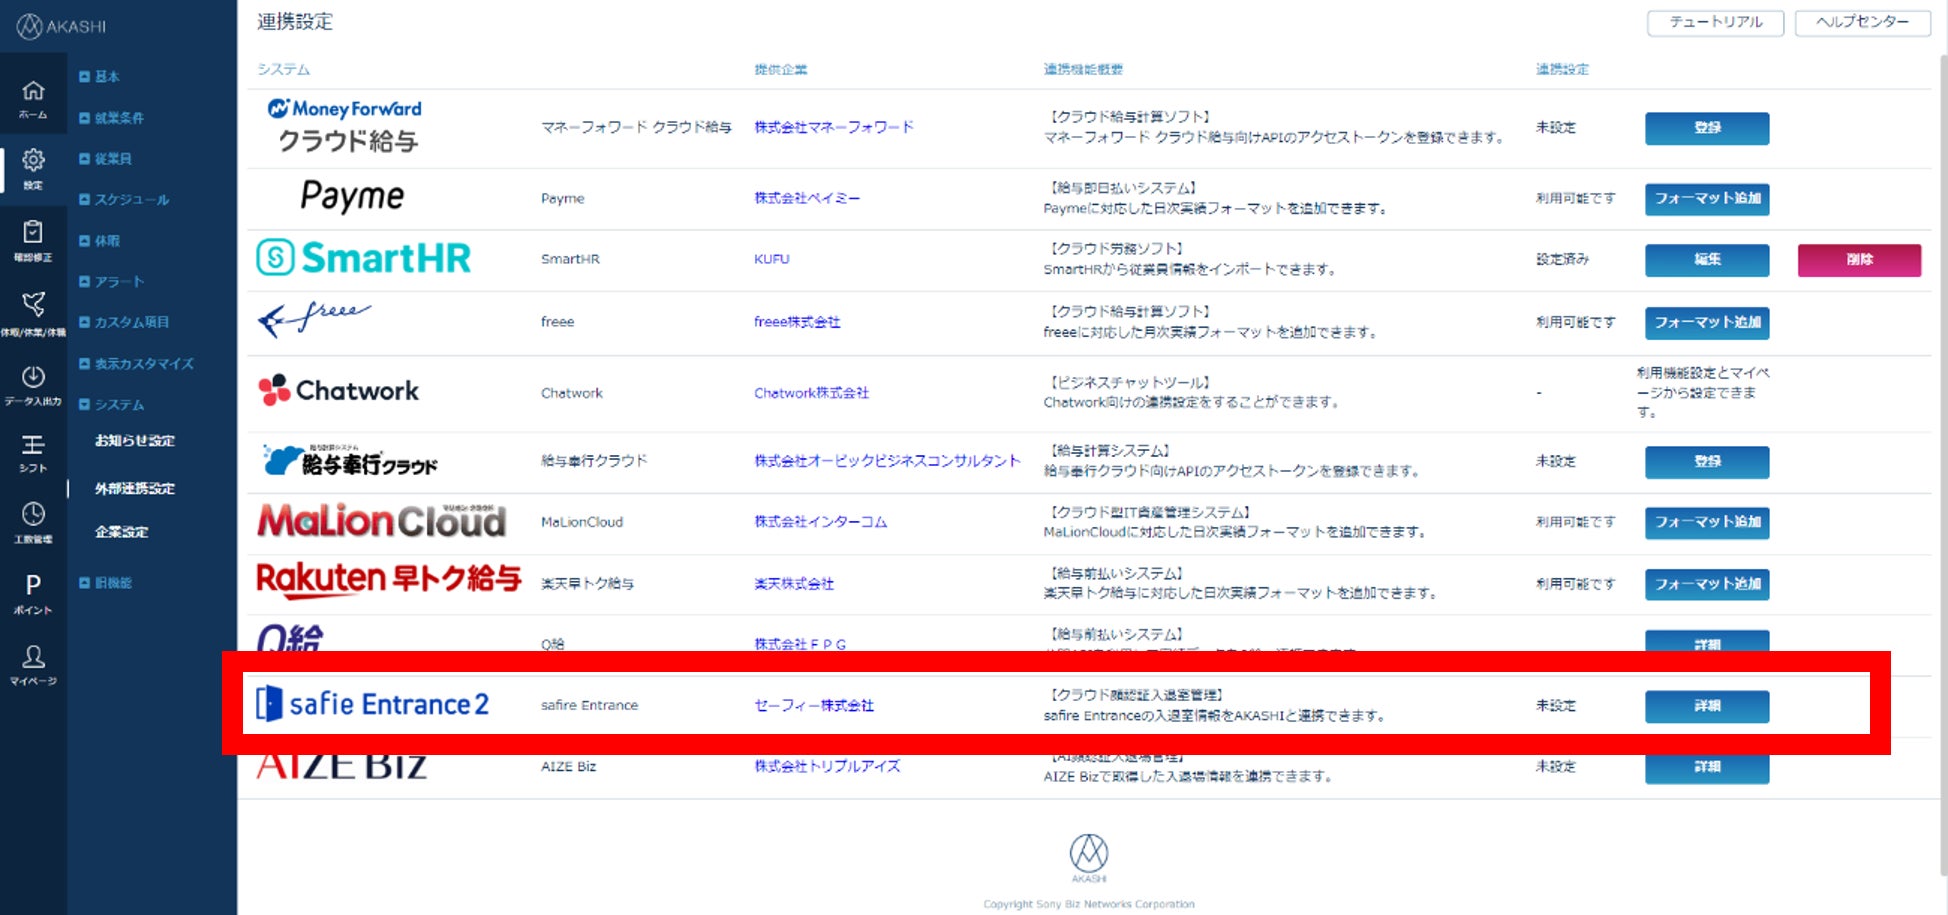Expand the スケジュール section
1948x915 pixels.
[124, 200]
